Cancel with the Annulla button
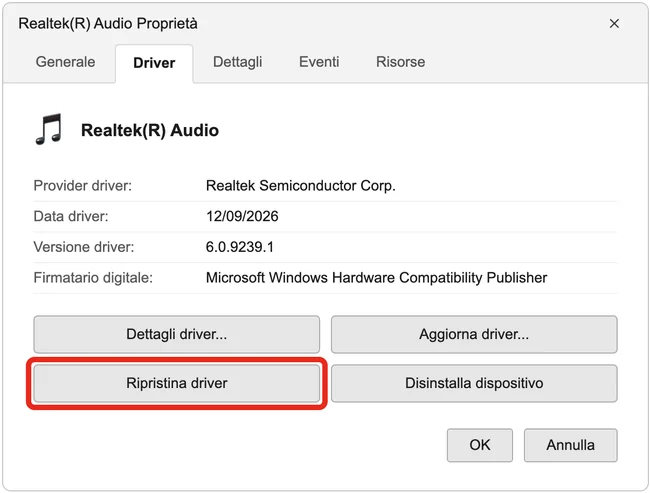 570,445
